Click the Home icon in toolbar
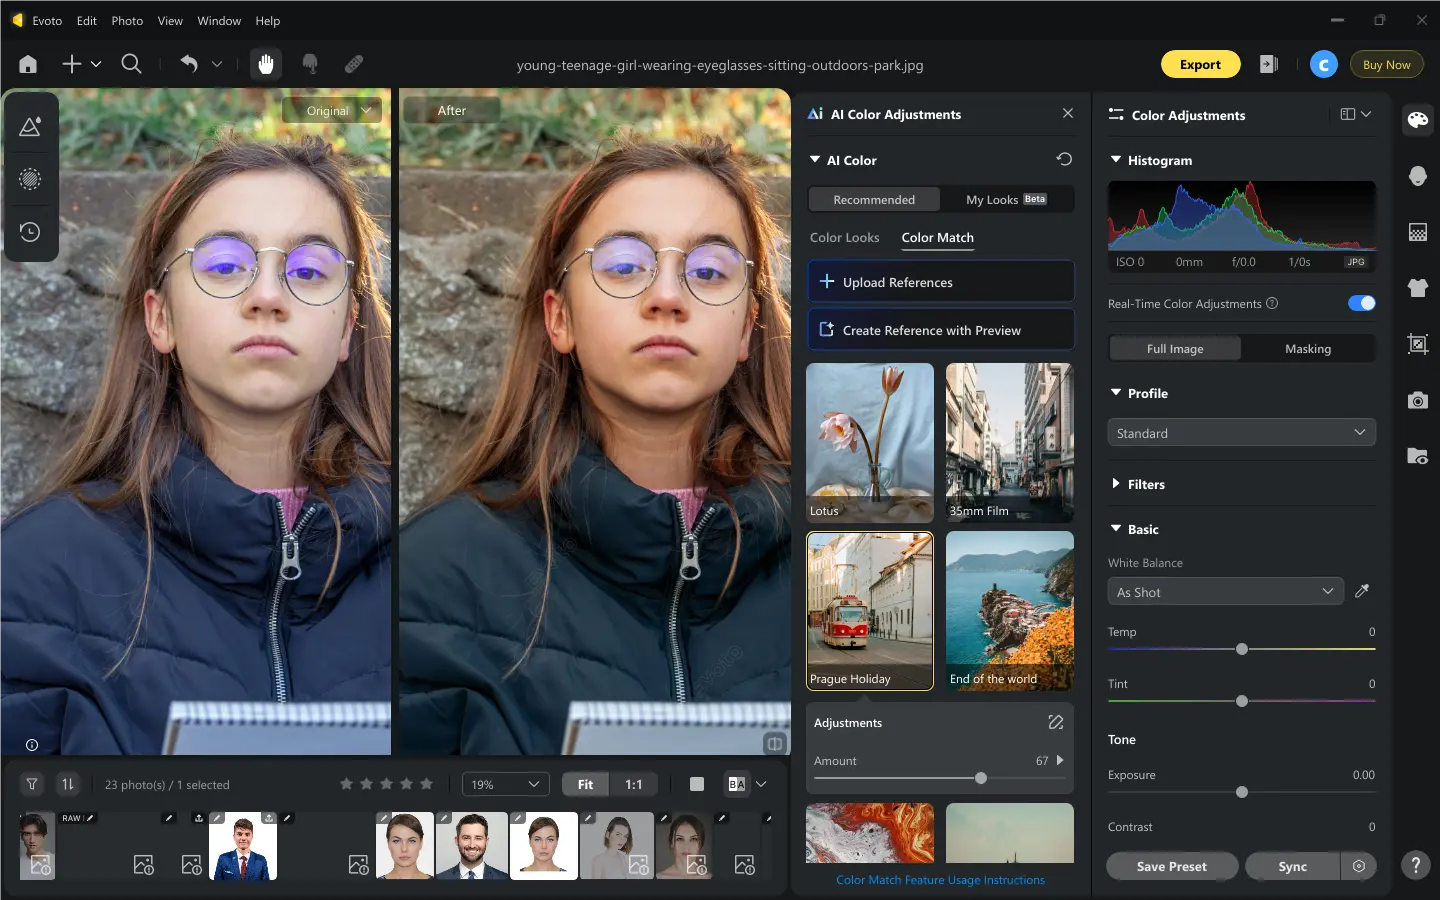The width and height of the screenshot is (1440, 900). [28, 64]
